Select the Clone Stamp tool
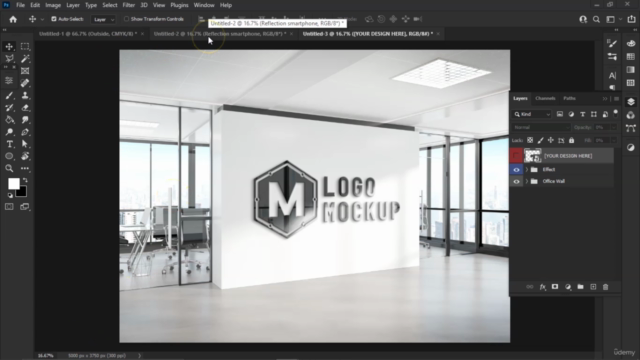The image size is (640, 360). click(25, 96)
